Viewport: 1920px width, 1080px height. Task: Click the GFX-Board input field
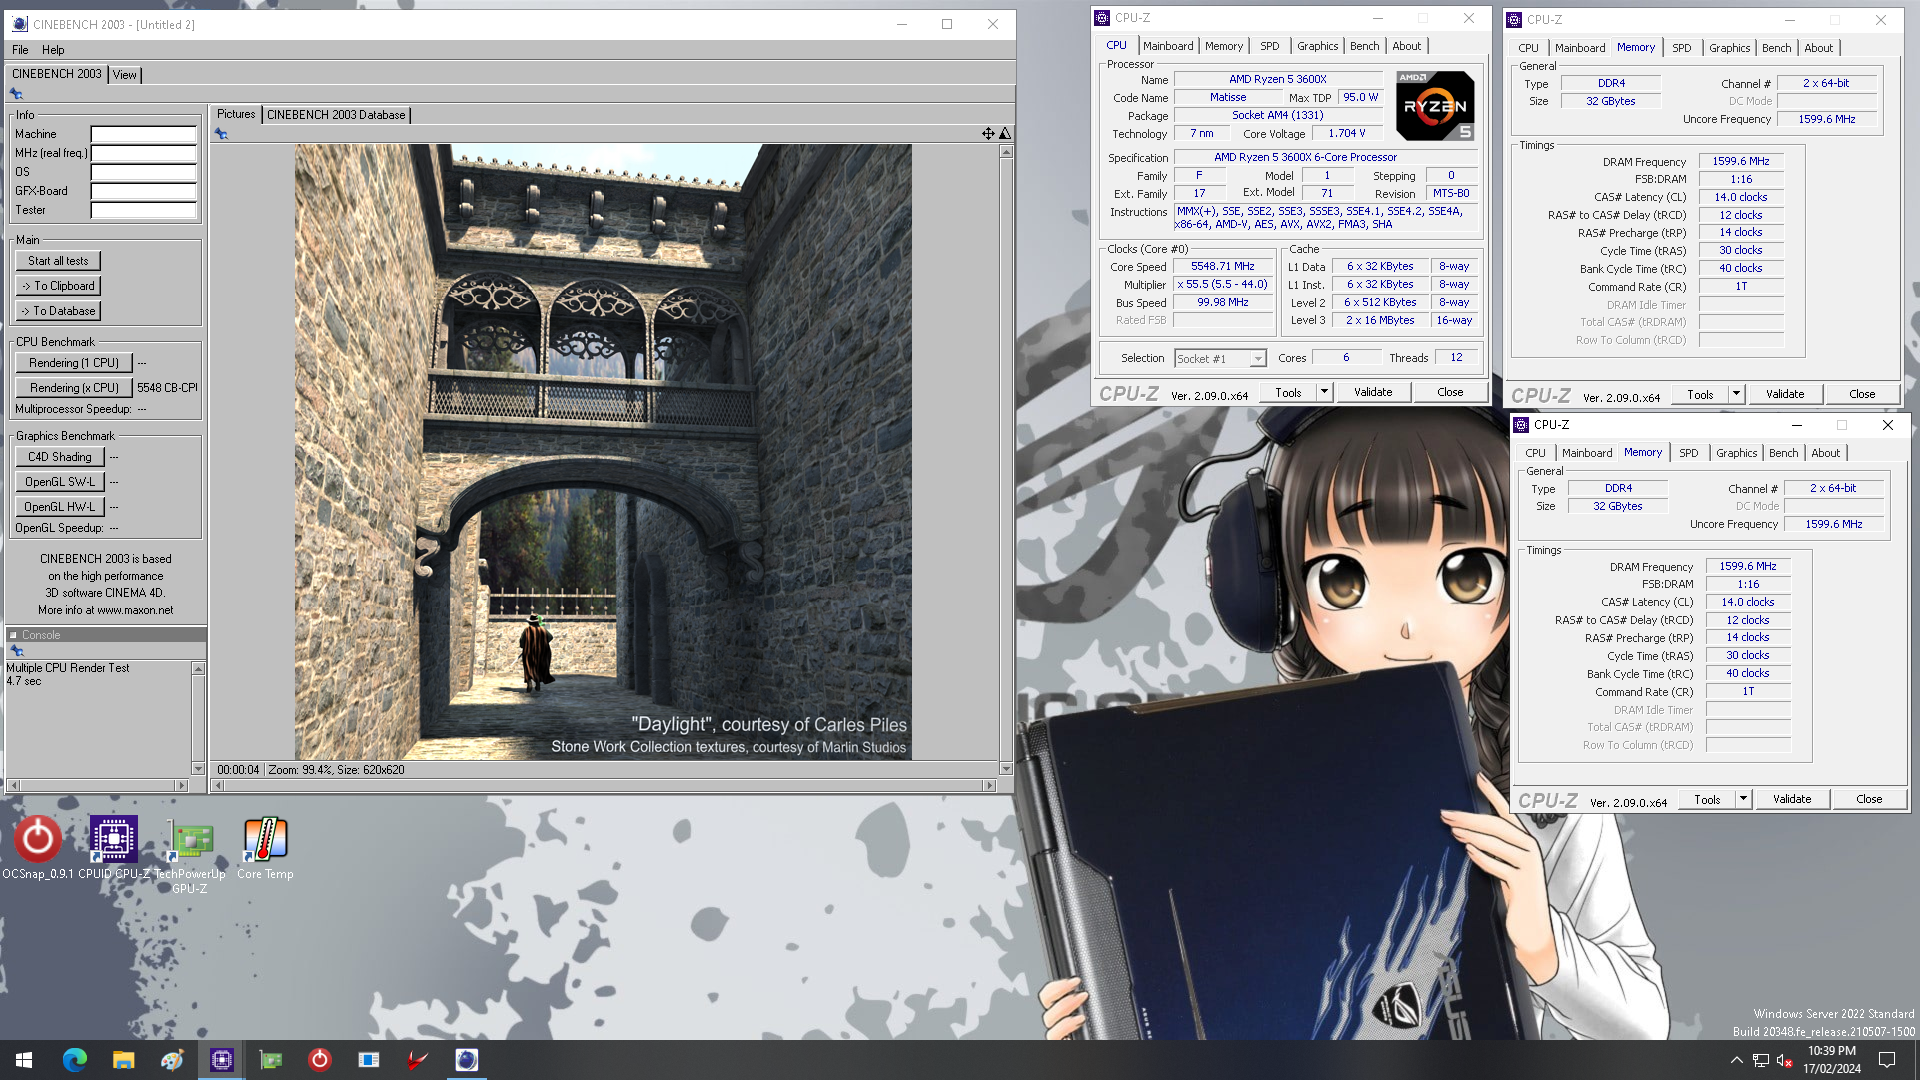click(144, 191)
